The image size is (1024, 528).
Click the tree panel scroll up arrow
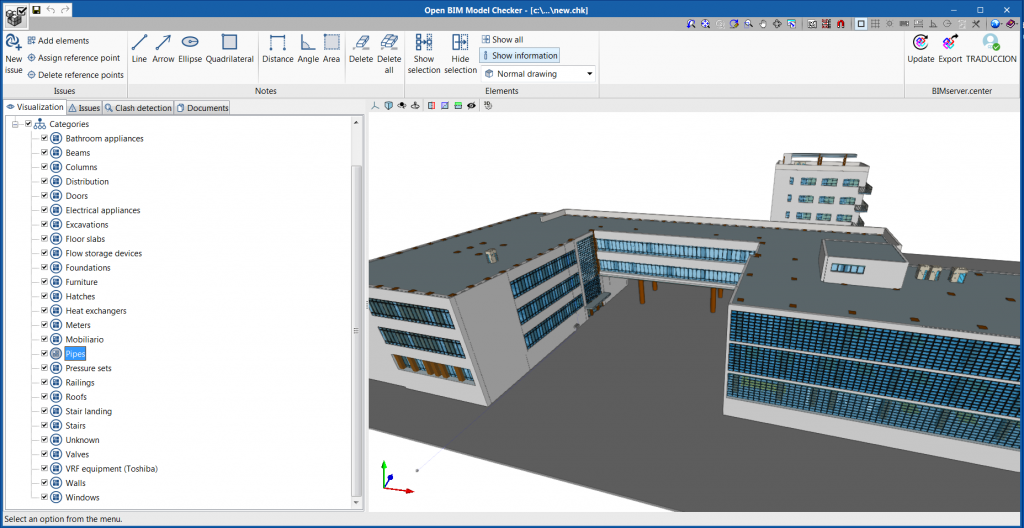(356, 122)
